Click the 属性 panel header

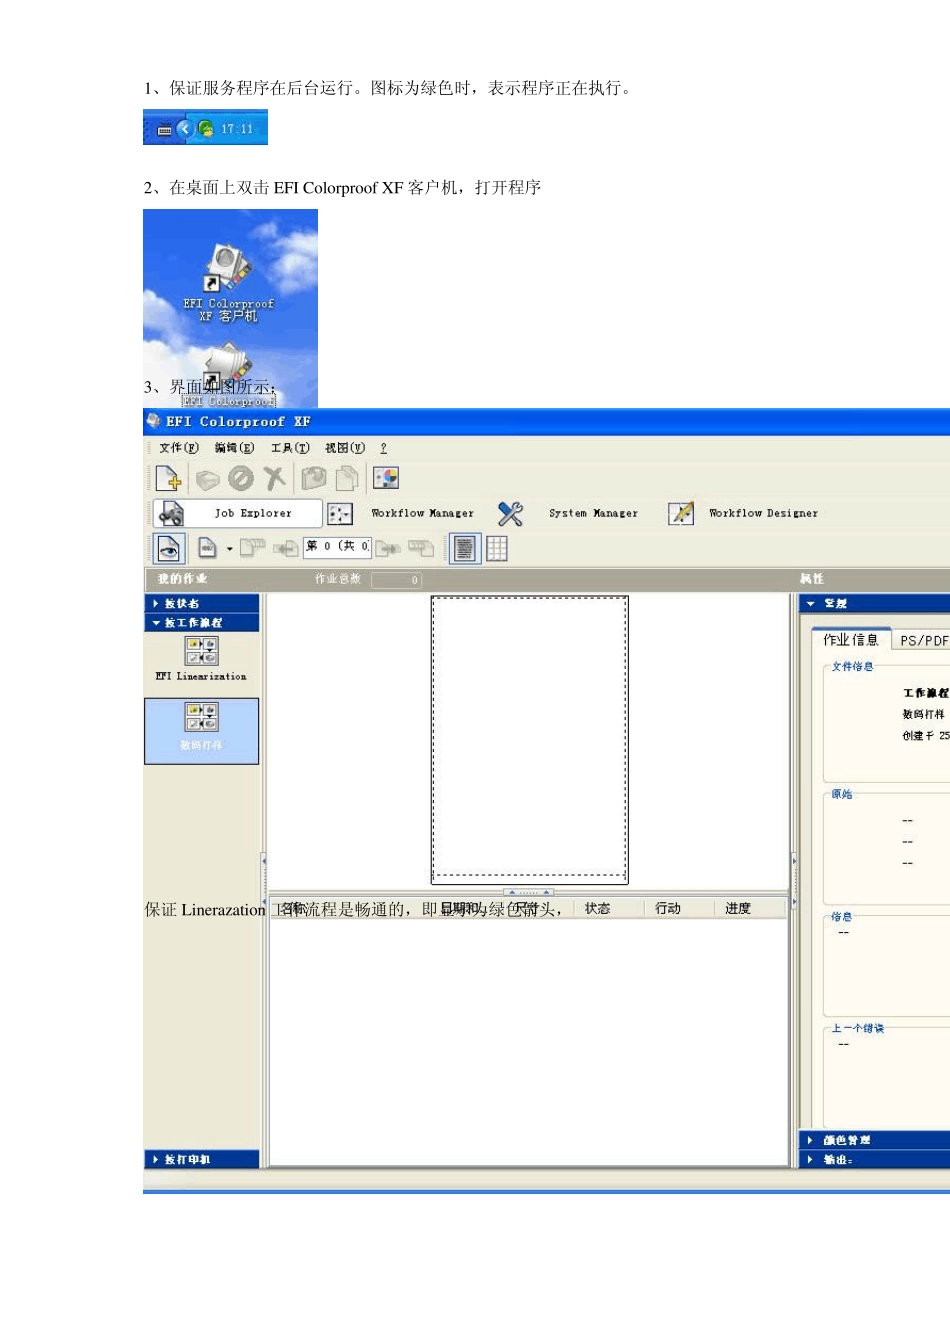click(x=812, y=579)
